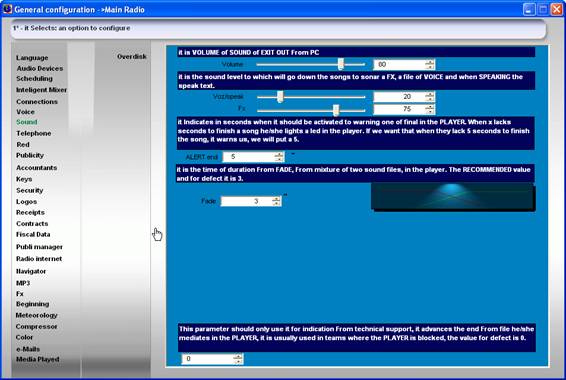The image size is (566, 380).
Task: Select the Voice option
Action: tap(25, 112)
